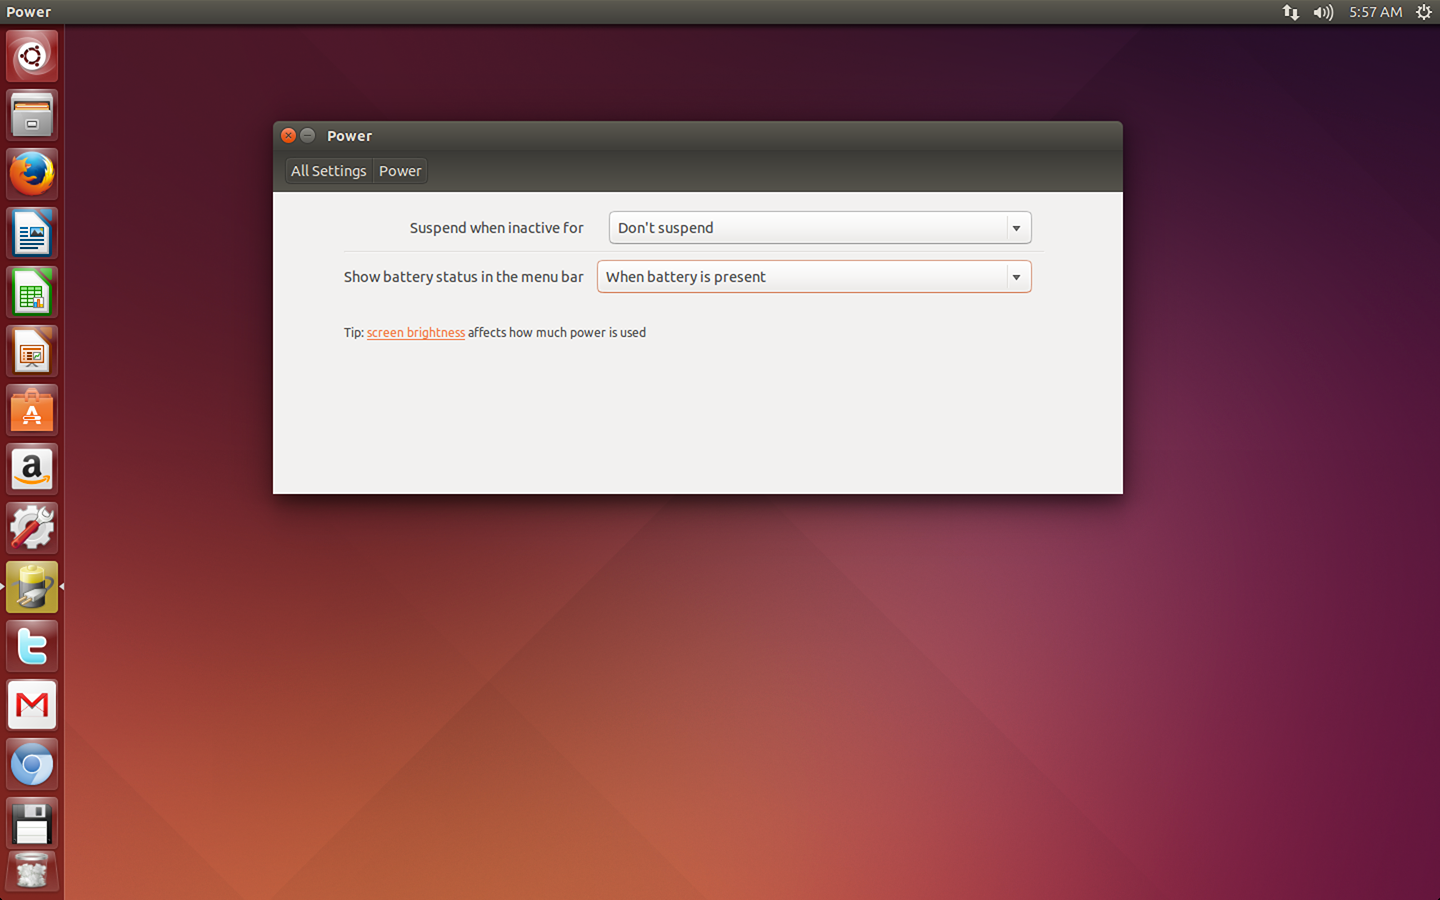Open the floppy disk drive icon

32,823
